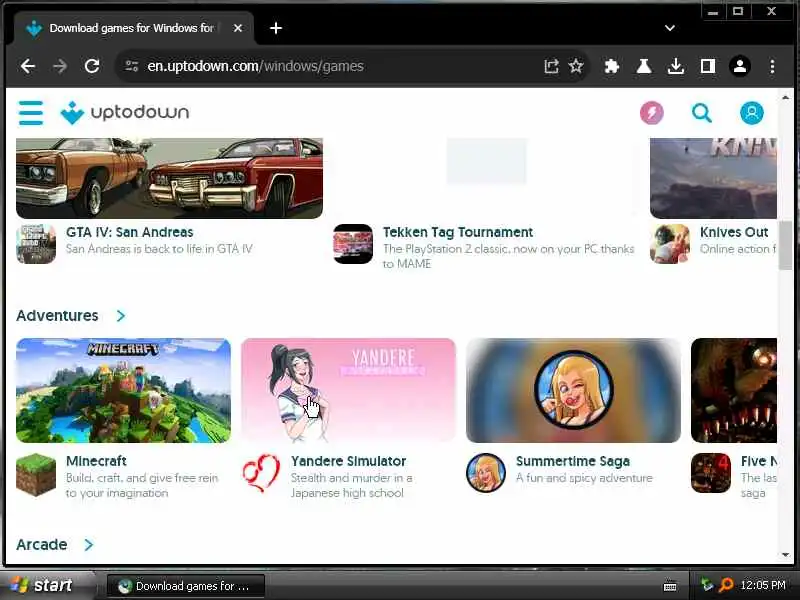Open the site information icon in address bar
Screen dimensions: 800x600
(x=132, y=66)
